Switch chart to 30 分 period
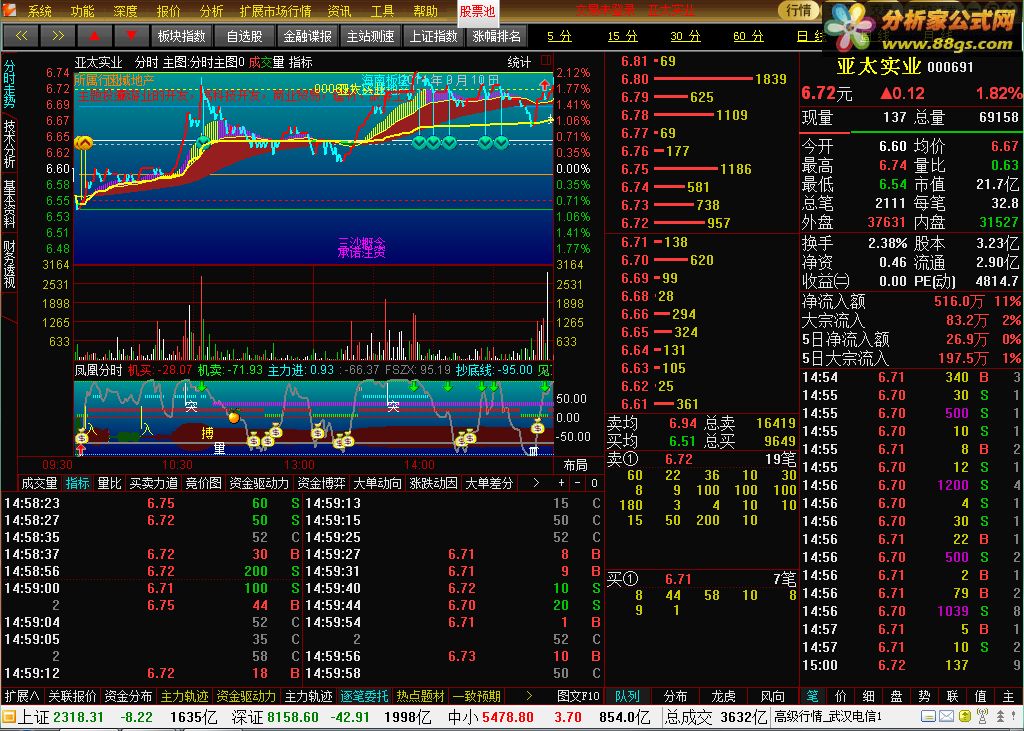This screenshot has height=731, width=1024. [685, 37]
